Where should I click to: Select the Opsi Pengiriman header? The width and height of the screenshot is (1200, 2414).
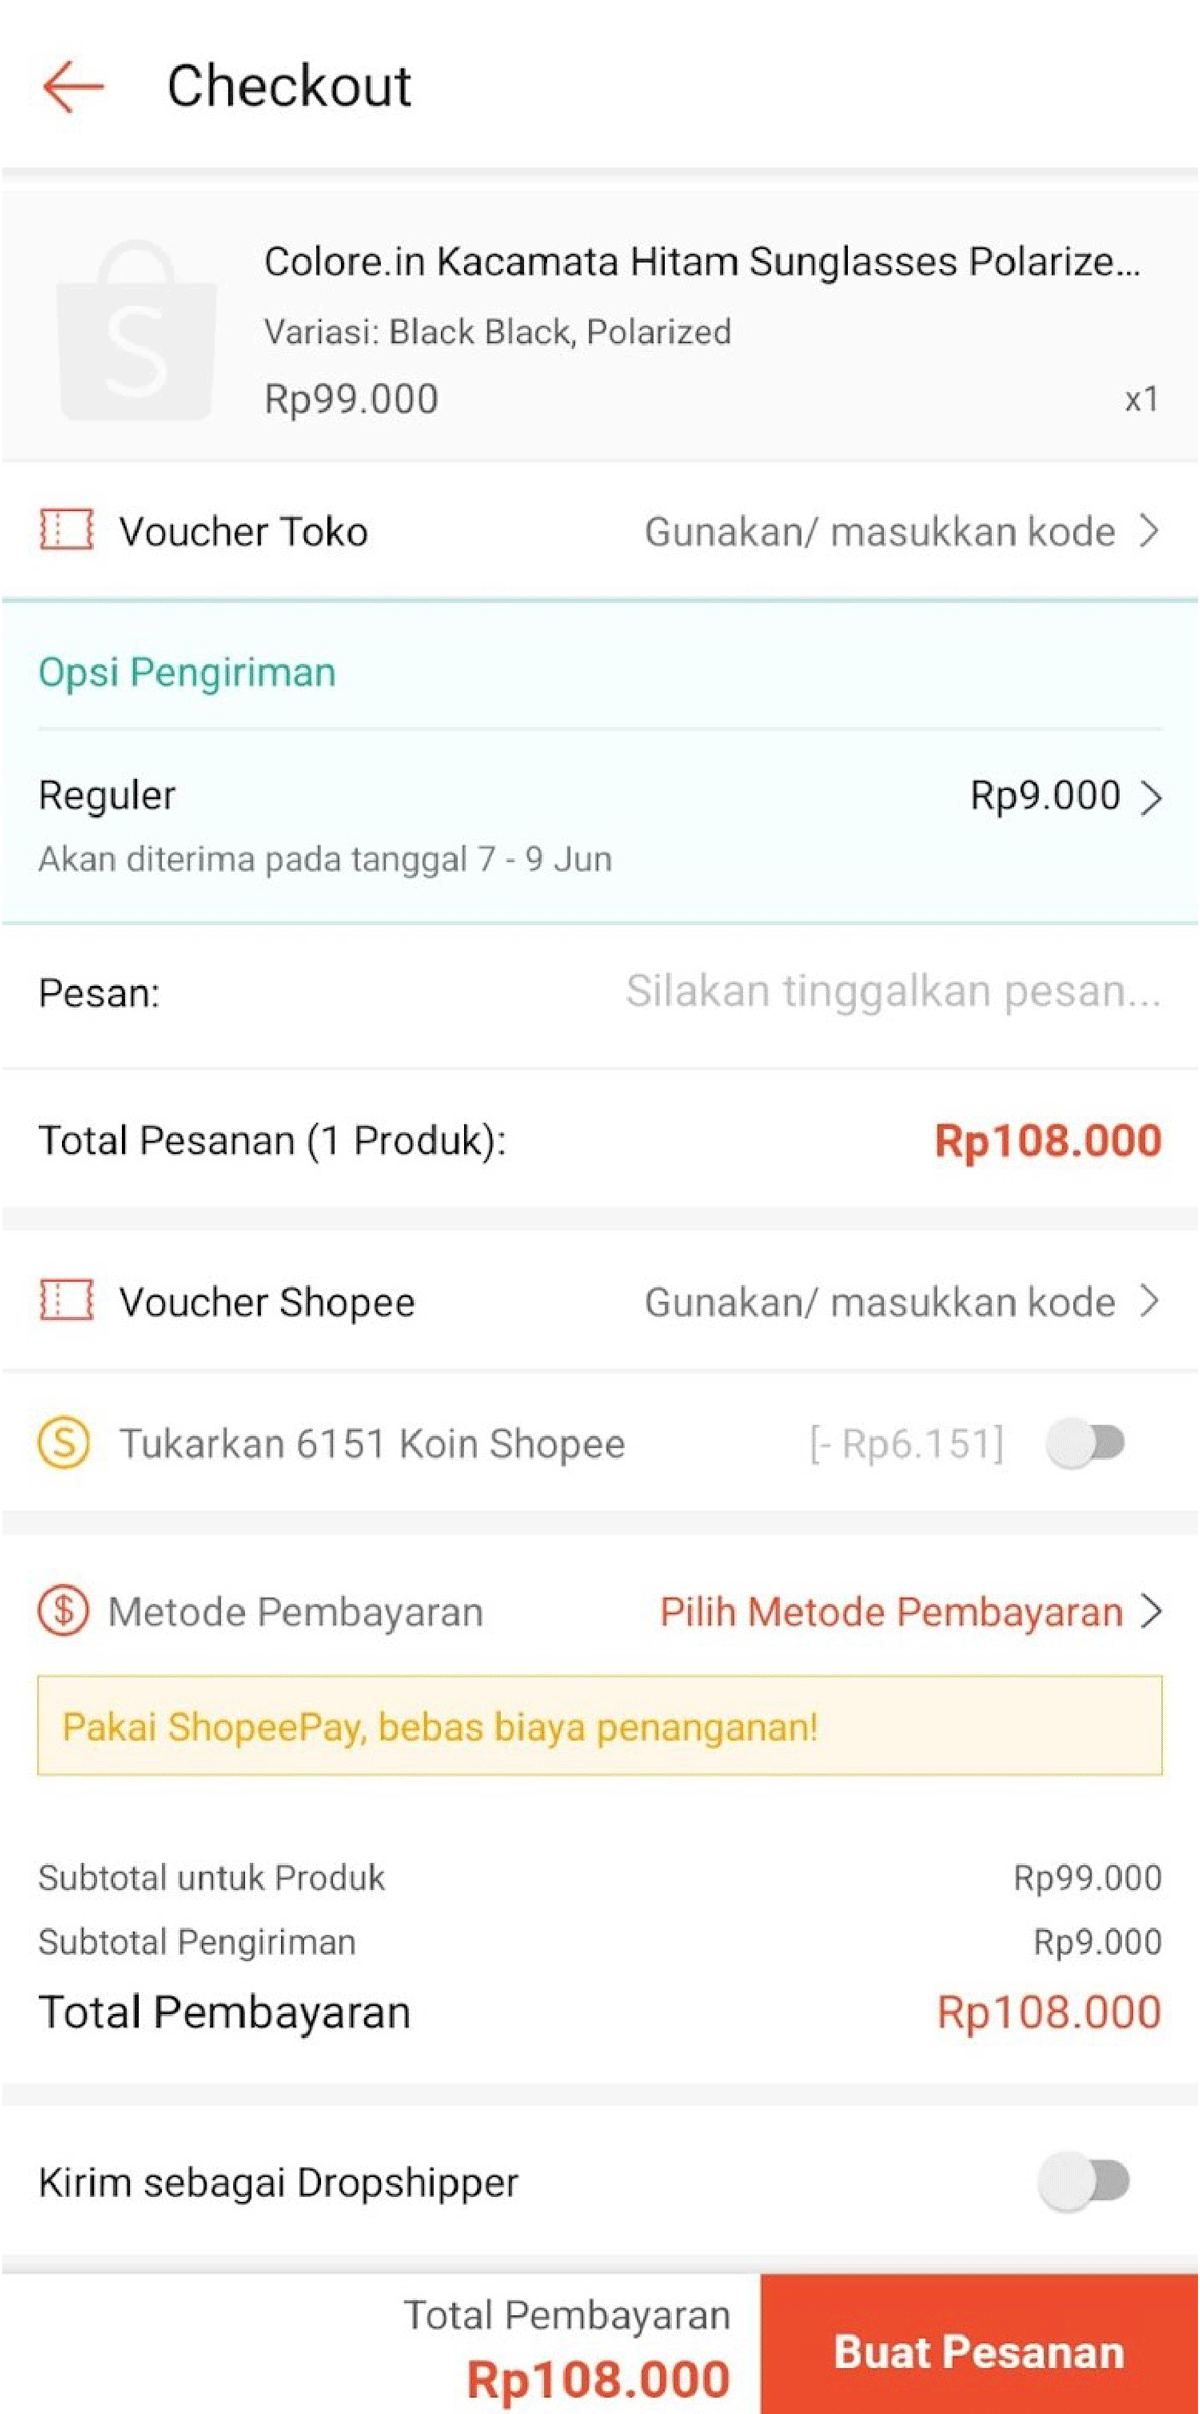click(187, 672)
